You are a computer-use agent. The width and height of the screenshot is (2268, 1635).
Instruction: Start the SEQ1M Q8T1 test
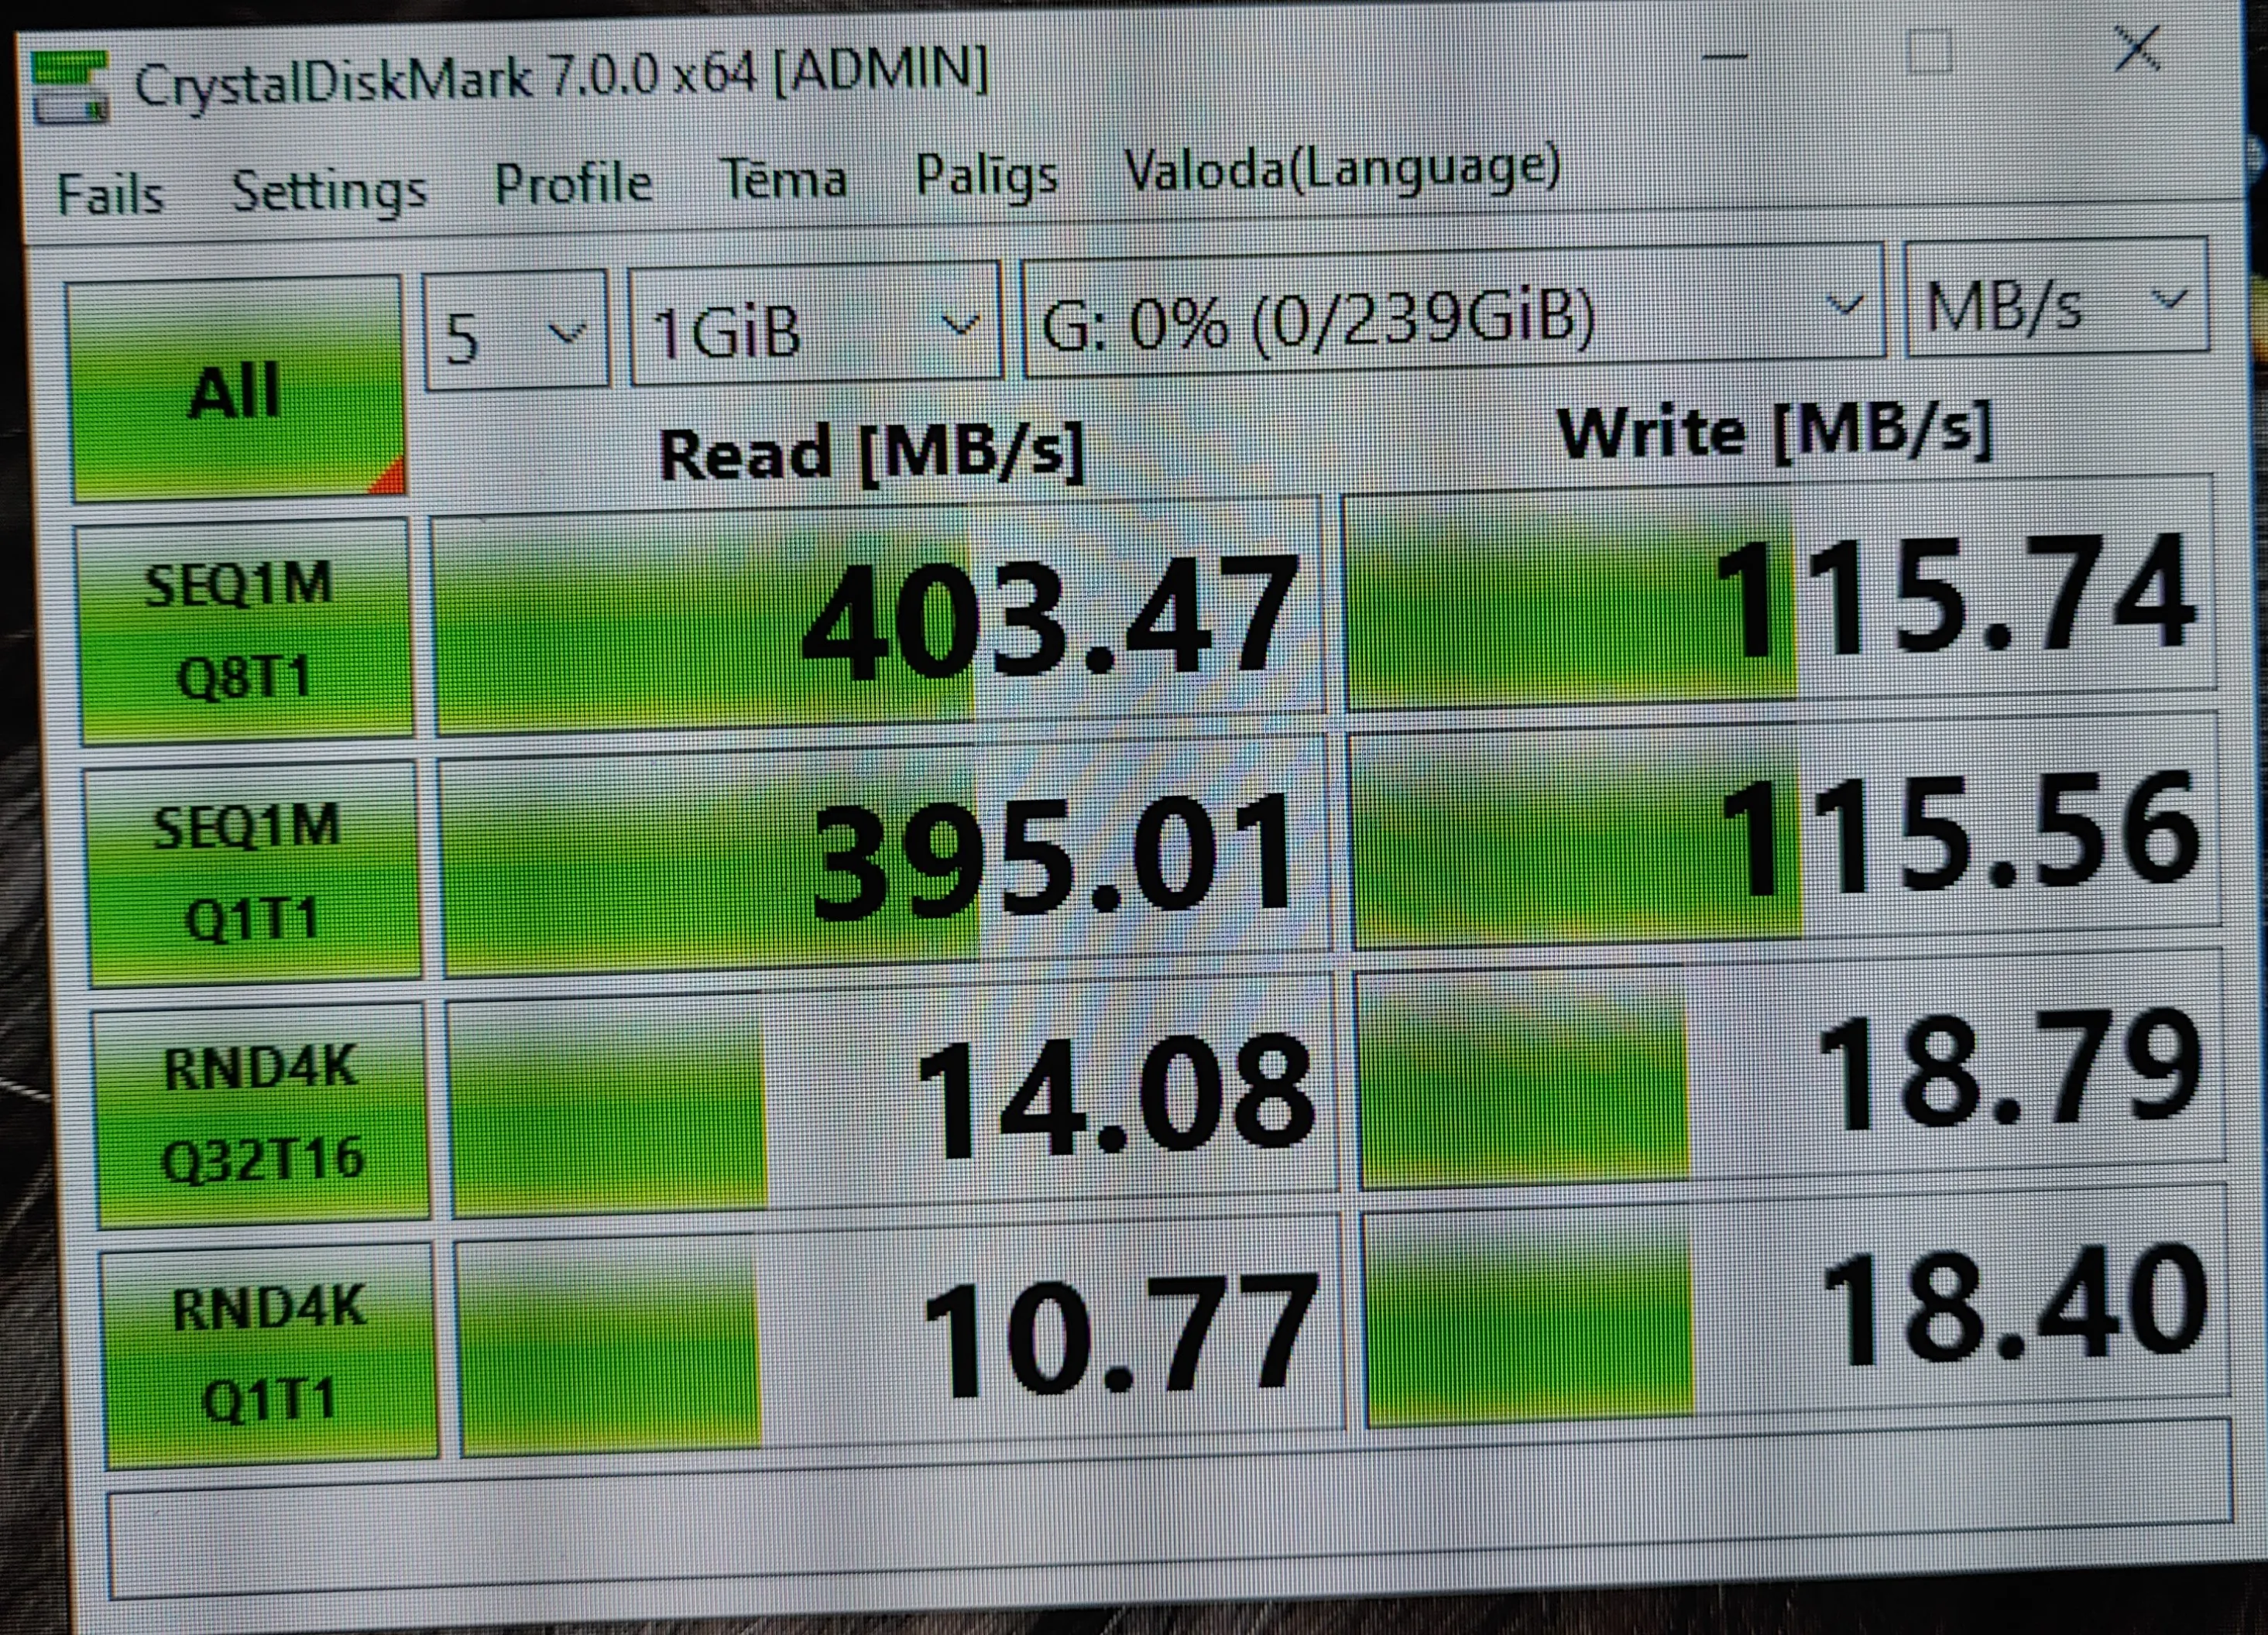click(245, 630)
